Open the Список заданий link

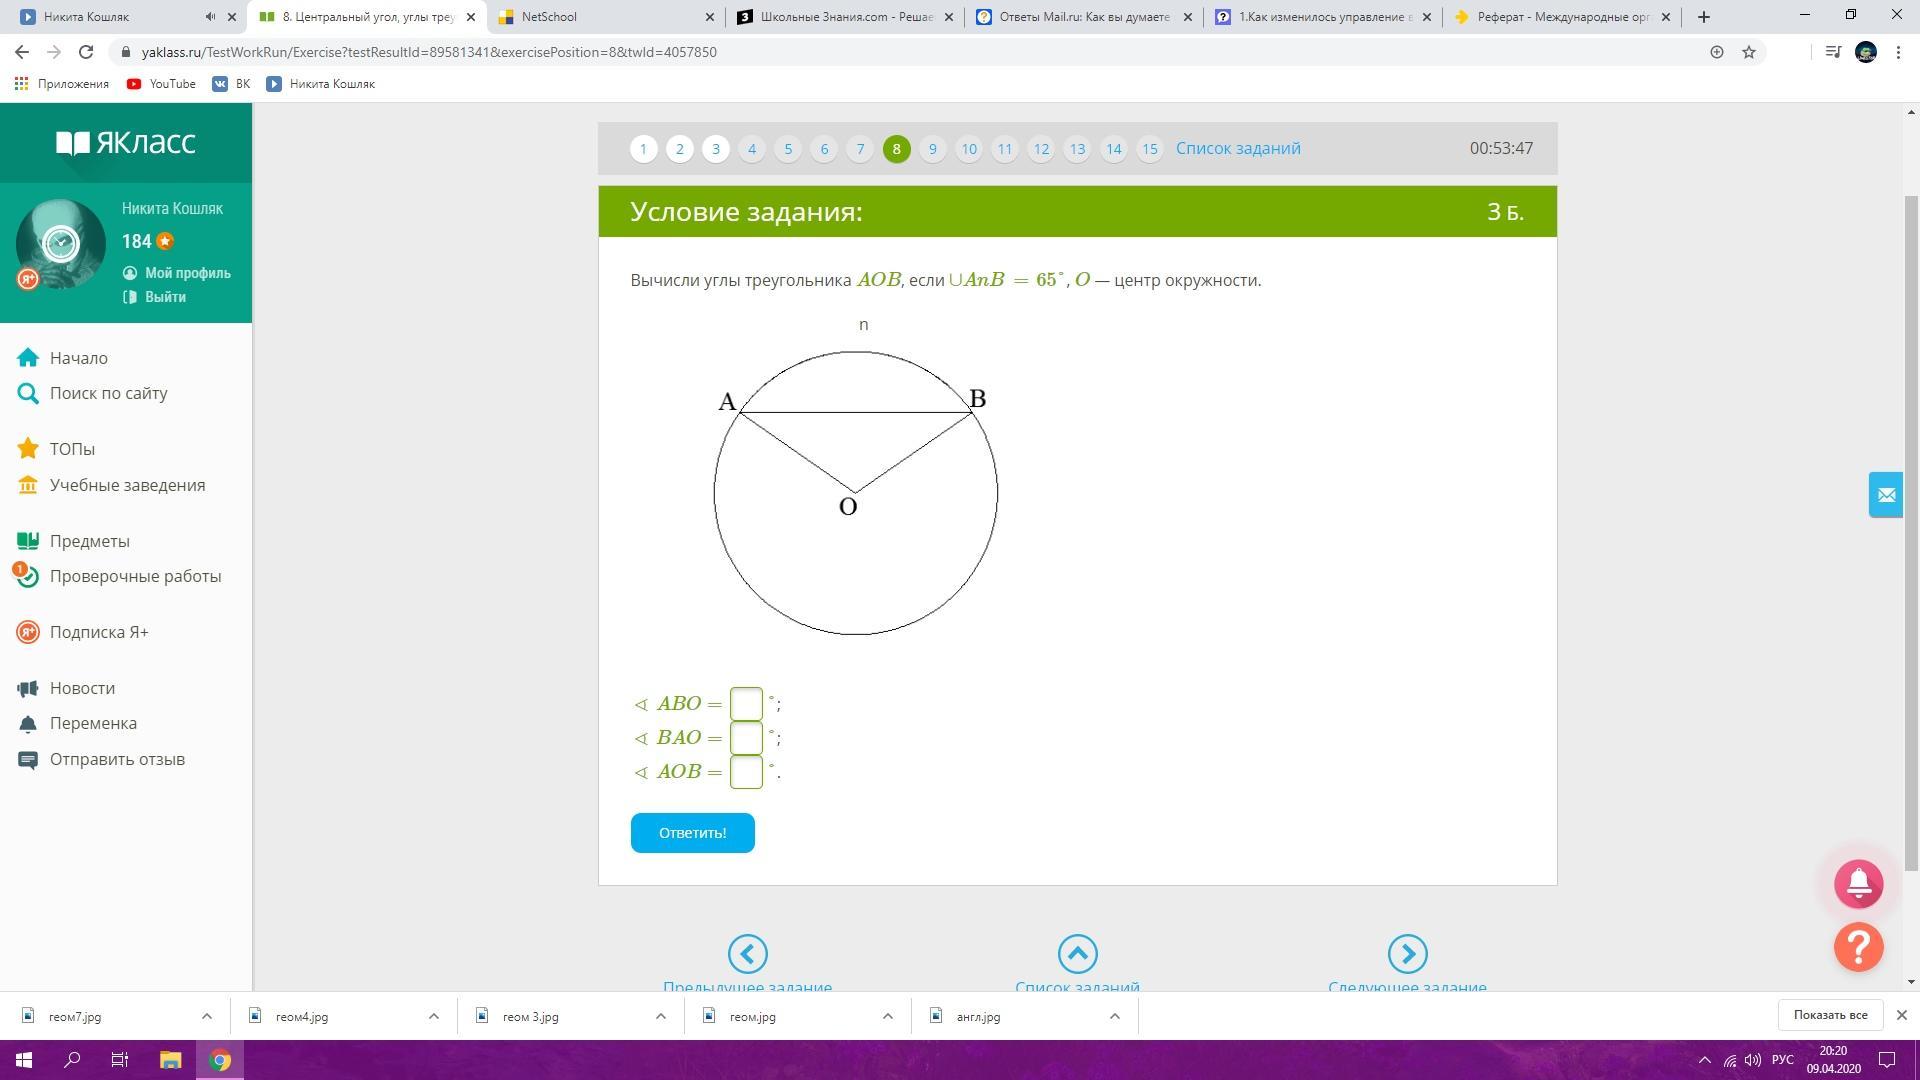point(1238,148)
